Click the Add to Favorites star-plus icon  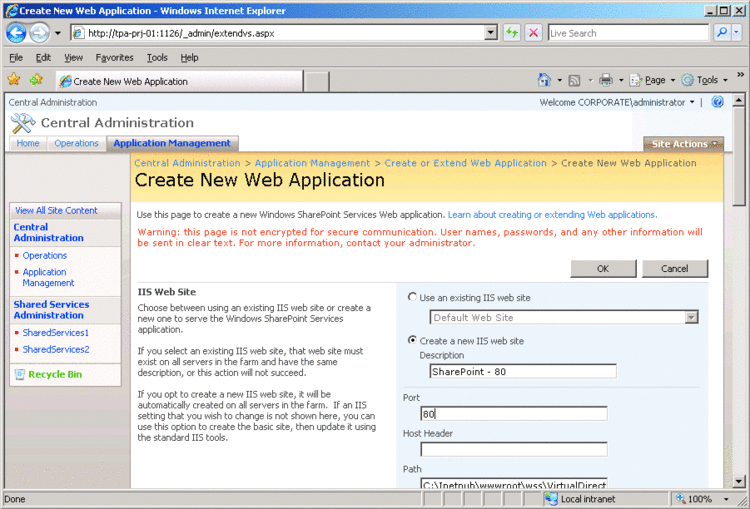(36, 79)
